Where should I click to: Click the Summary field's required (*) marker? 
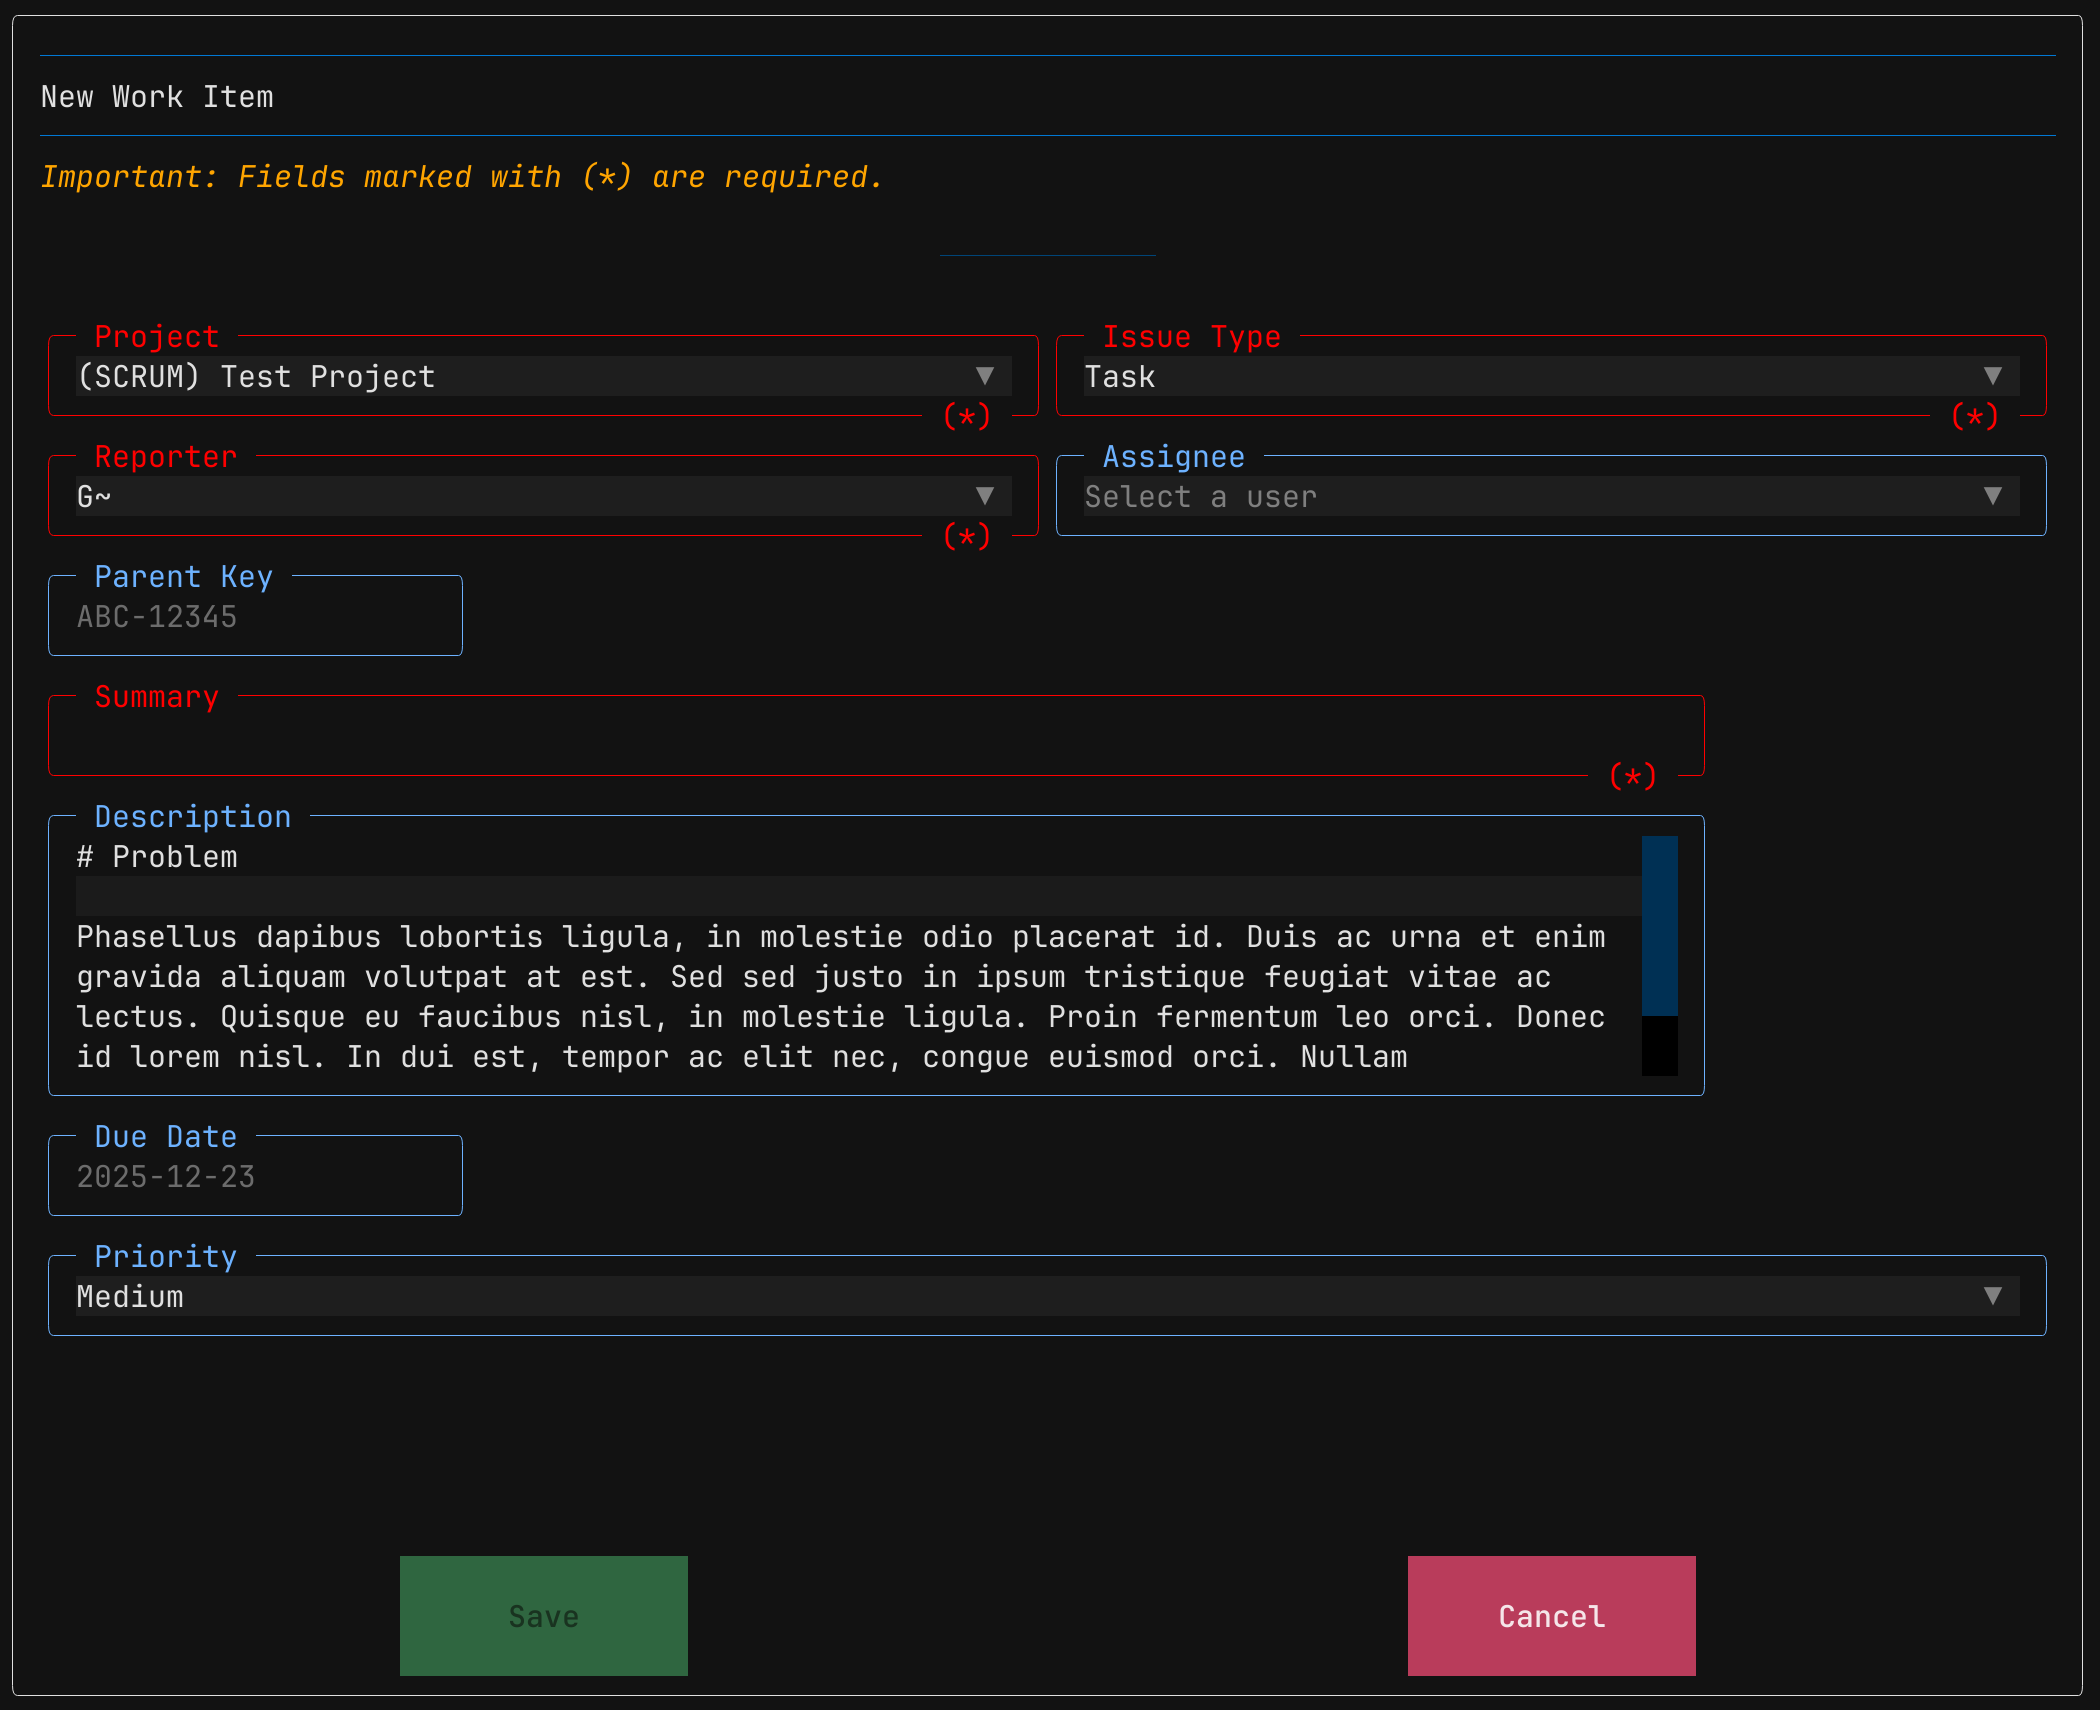click(1633, 776)
